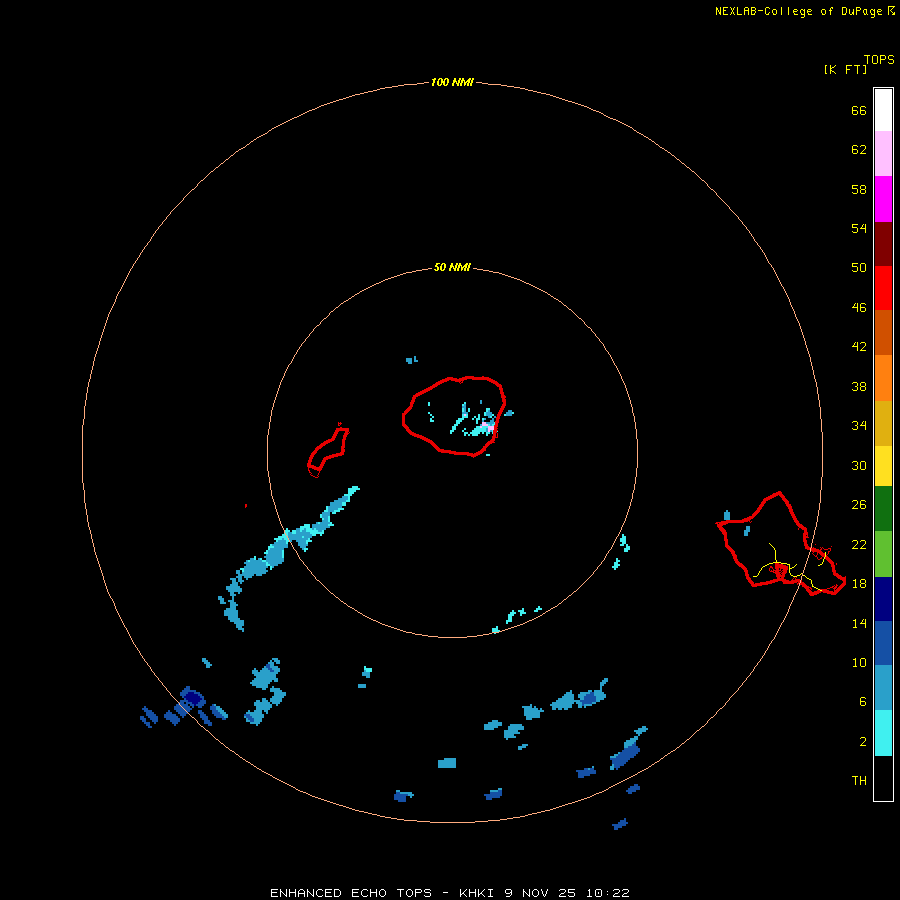
Task: Click the '50 NMI' range ring label
Action: pyautogui.click(x=452, y=267)
